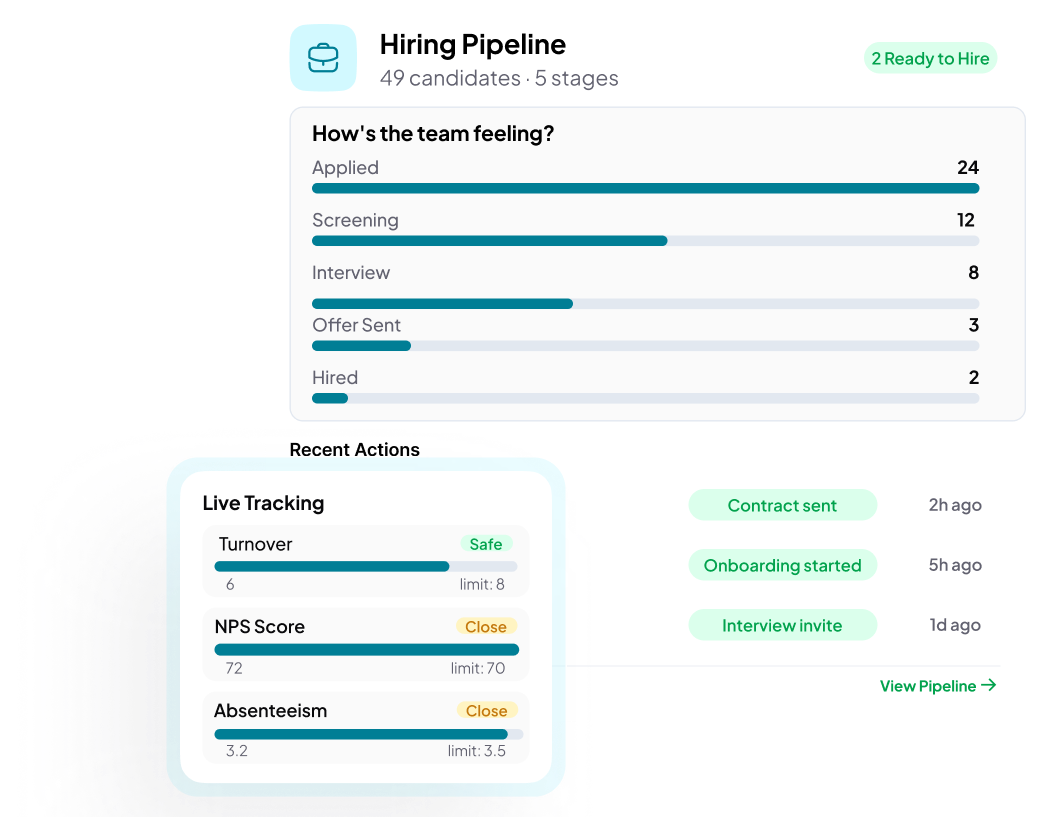Click the Close badge on NPS Score
Viewport: 1037px width, 817px height.
(x=486, y=627)
